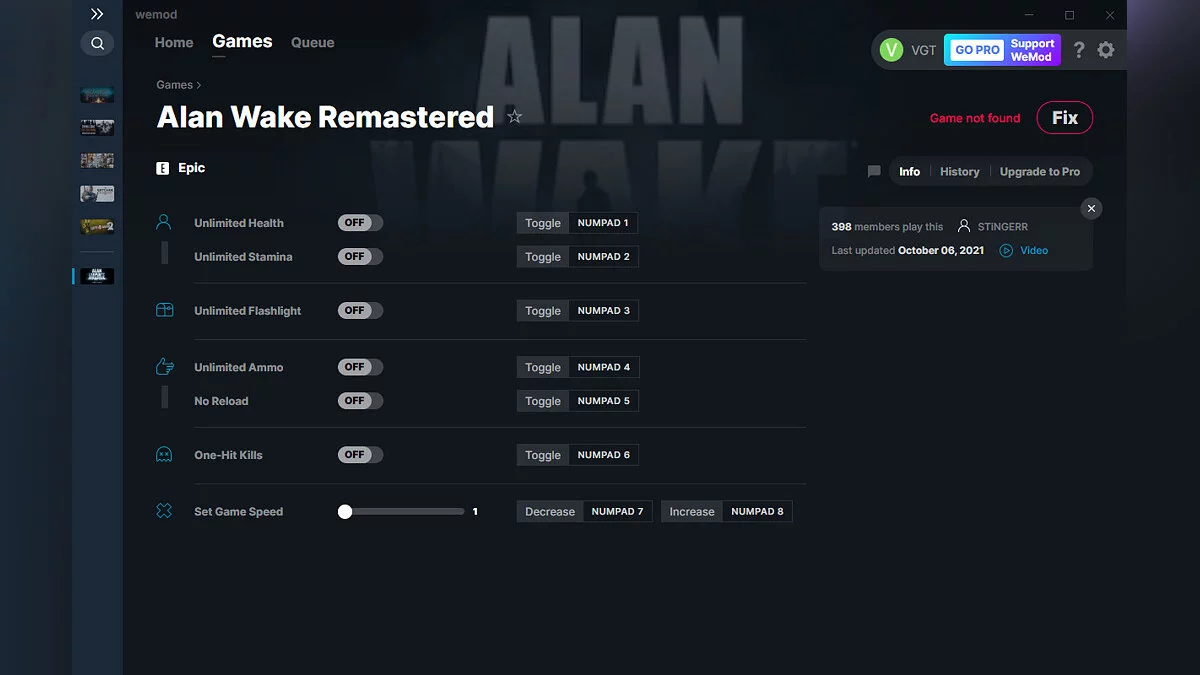This screenshot has width=1200, height=675.
Task: Turn on the Unlimited Stamina switch
Action: (359, 256)
